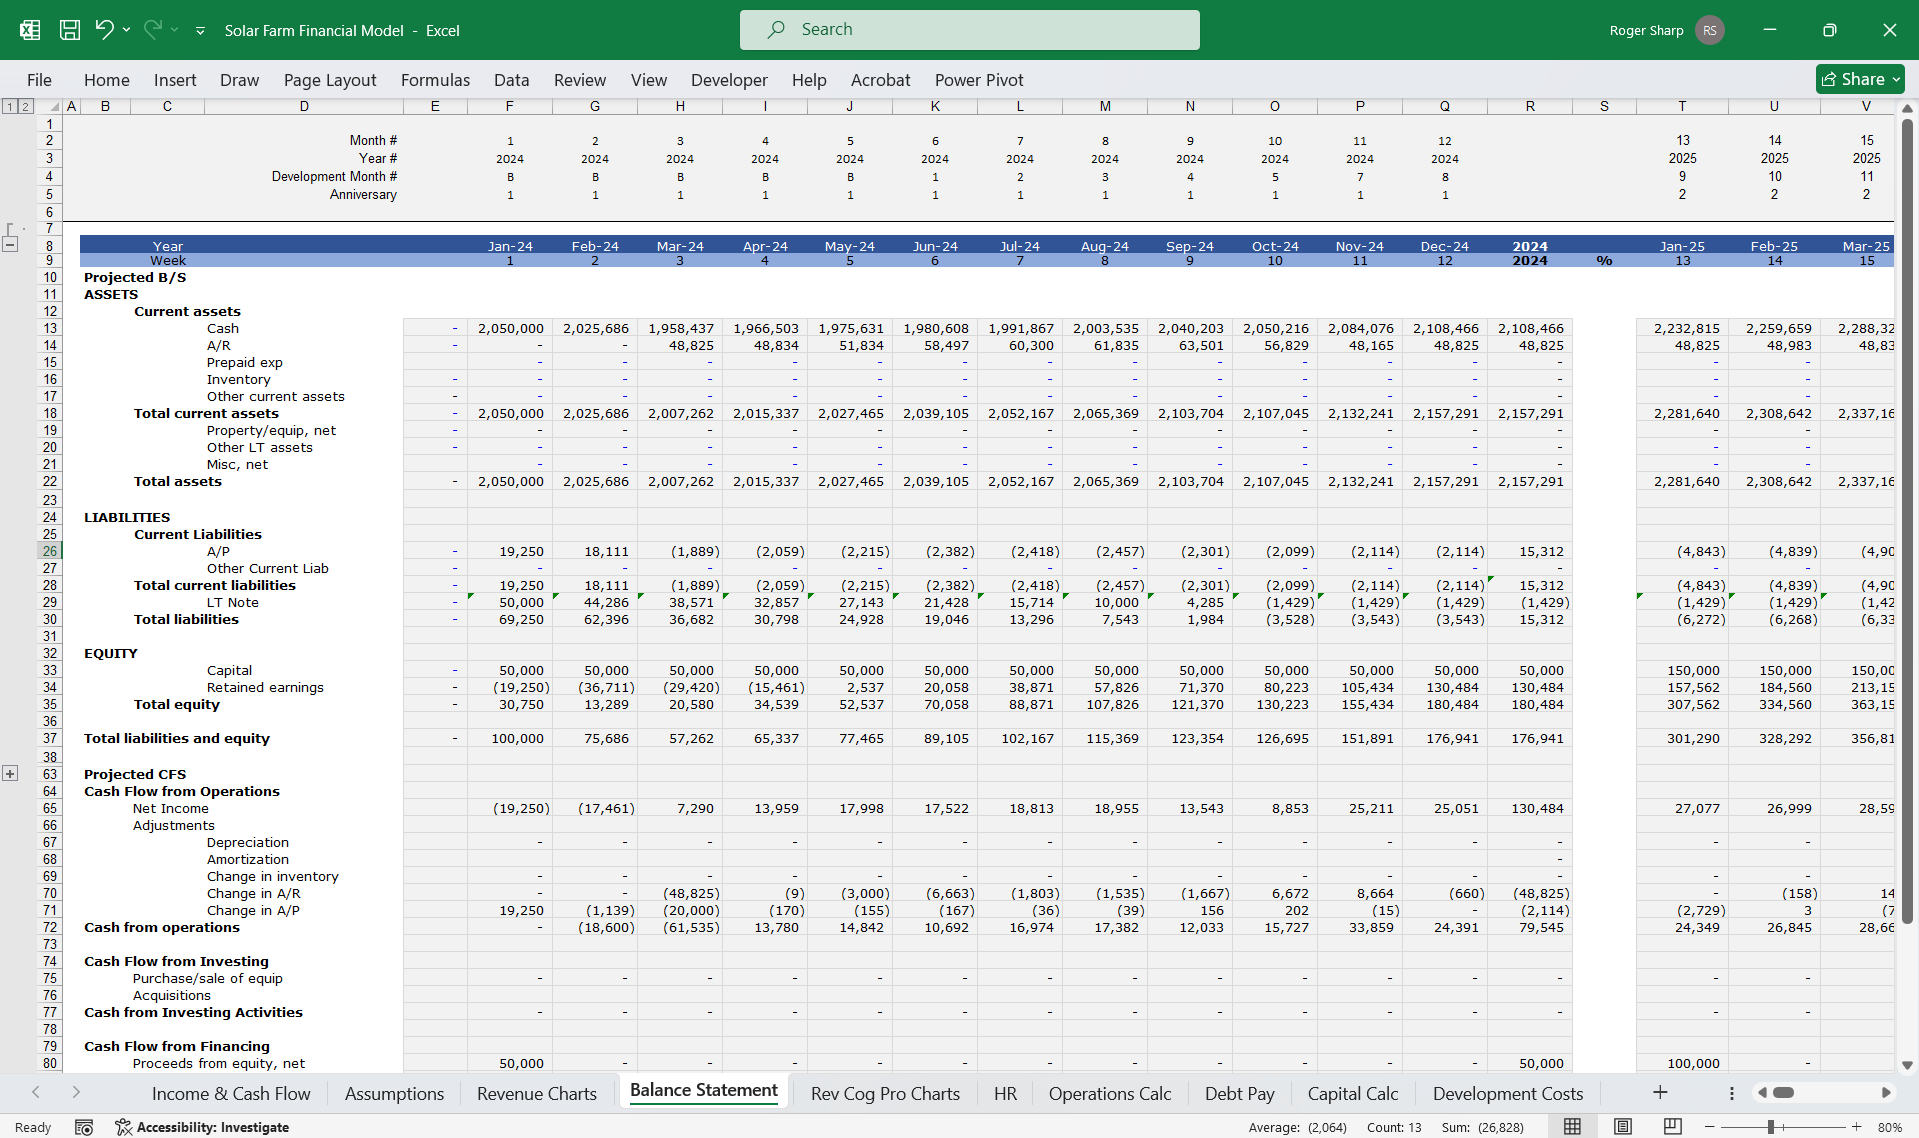This screenshot has height=1138, width=1919.
Task: Open the Development Costs sheet tab
Action: [1508, 1094]
